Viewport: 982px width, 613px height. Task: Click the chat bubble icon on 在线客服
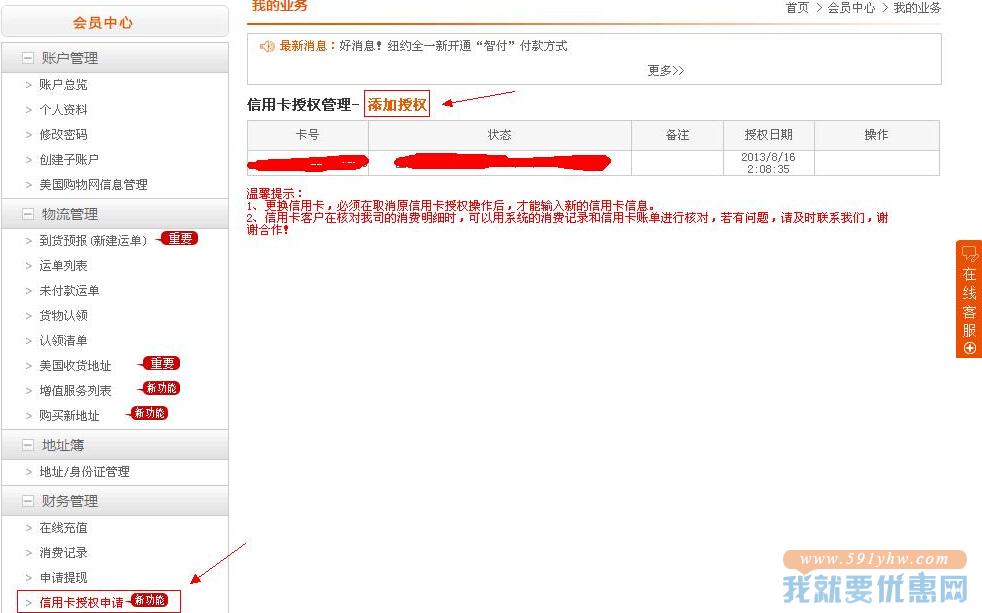pyautogui.click(x=969, y=254)
